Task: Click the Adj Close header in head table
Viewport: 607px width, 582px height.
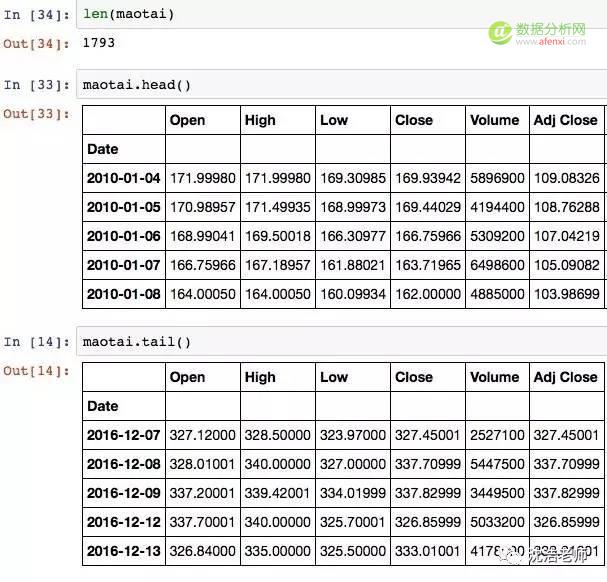Action: 566,120
